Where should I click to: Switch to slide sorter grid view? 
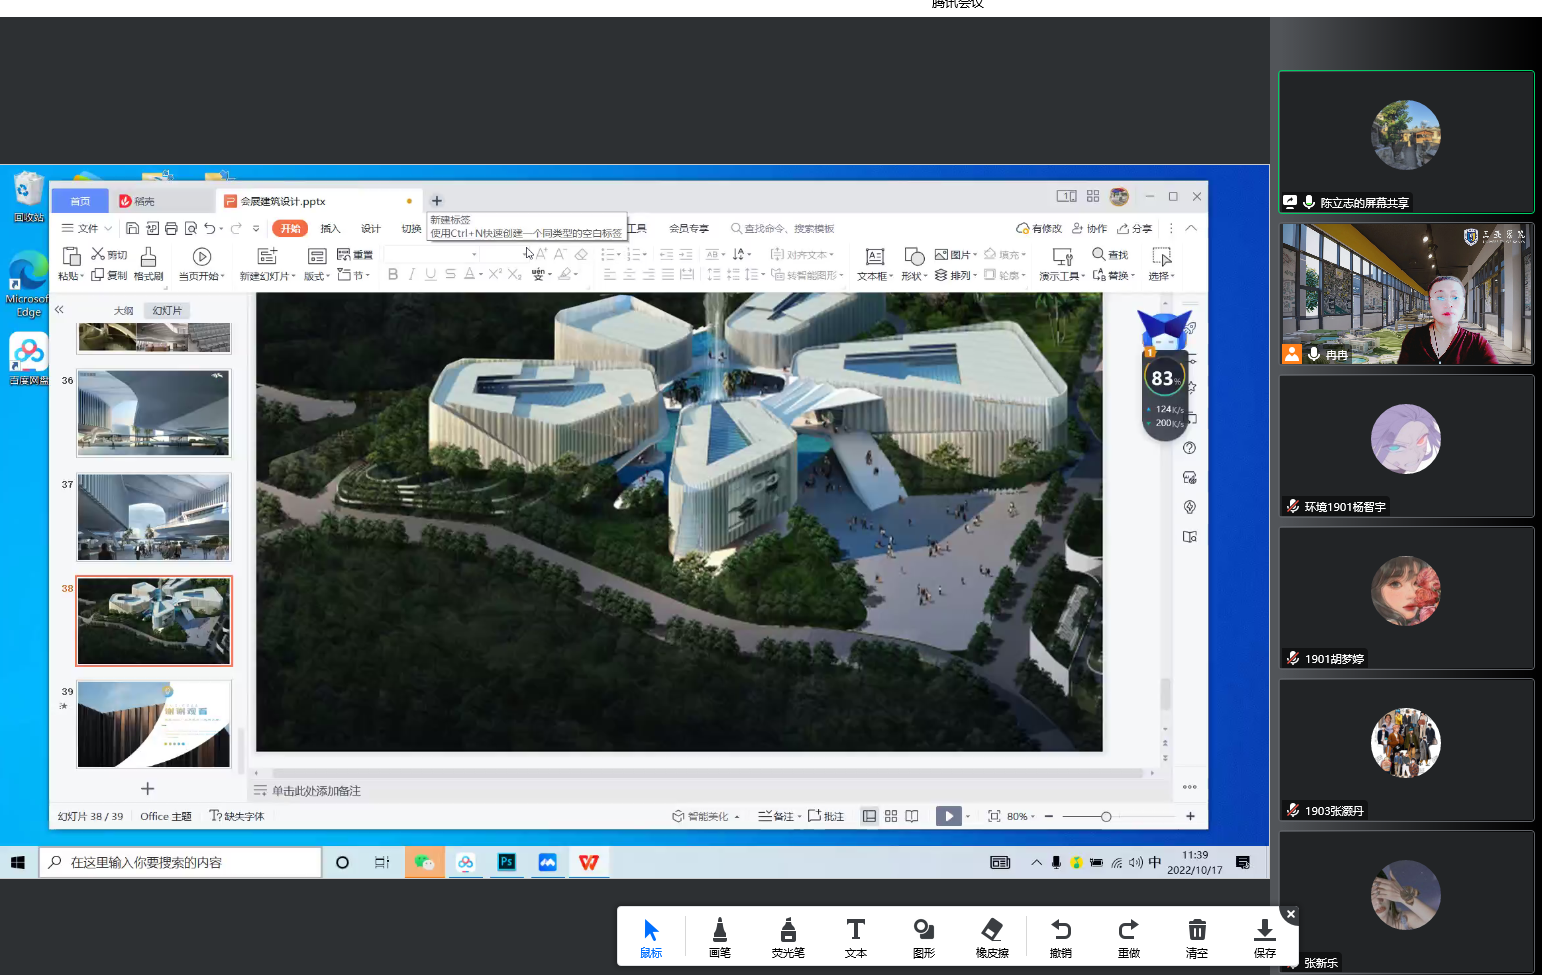[x=891, y=817]
